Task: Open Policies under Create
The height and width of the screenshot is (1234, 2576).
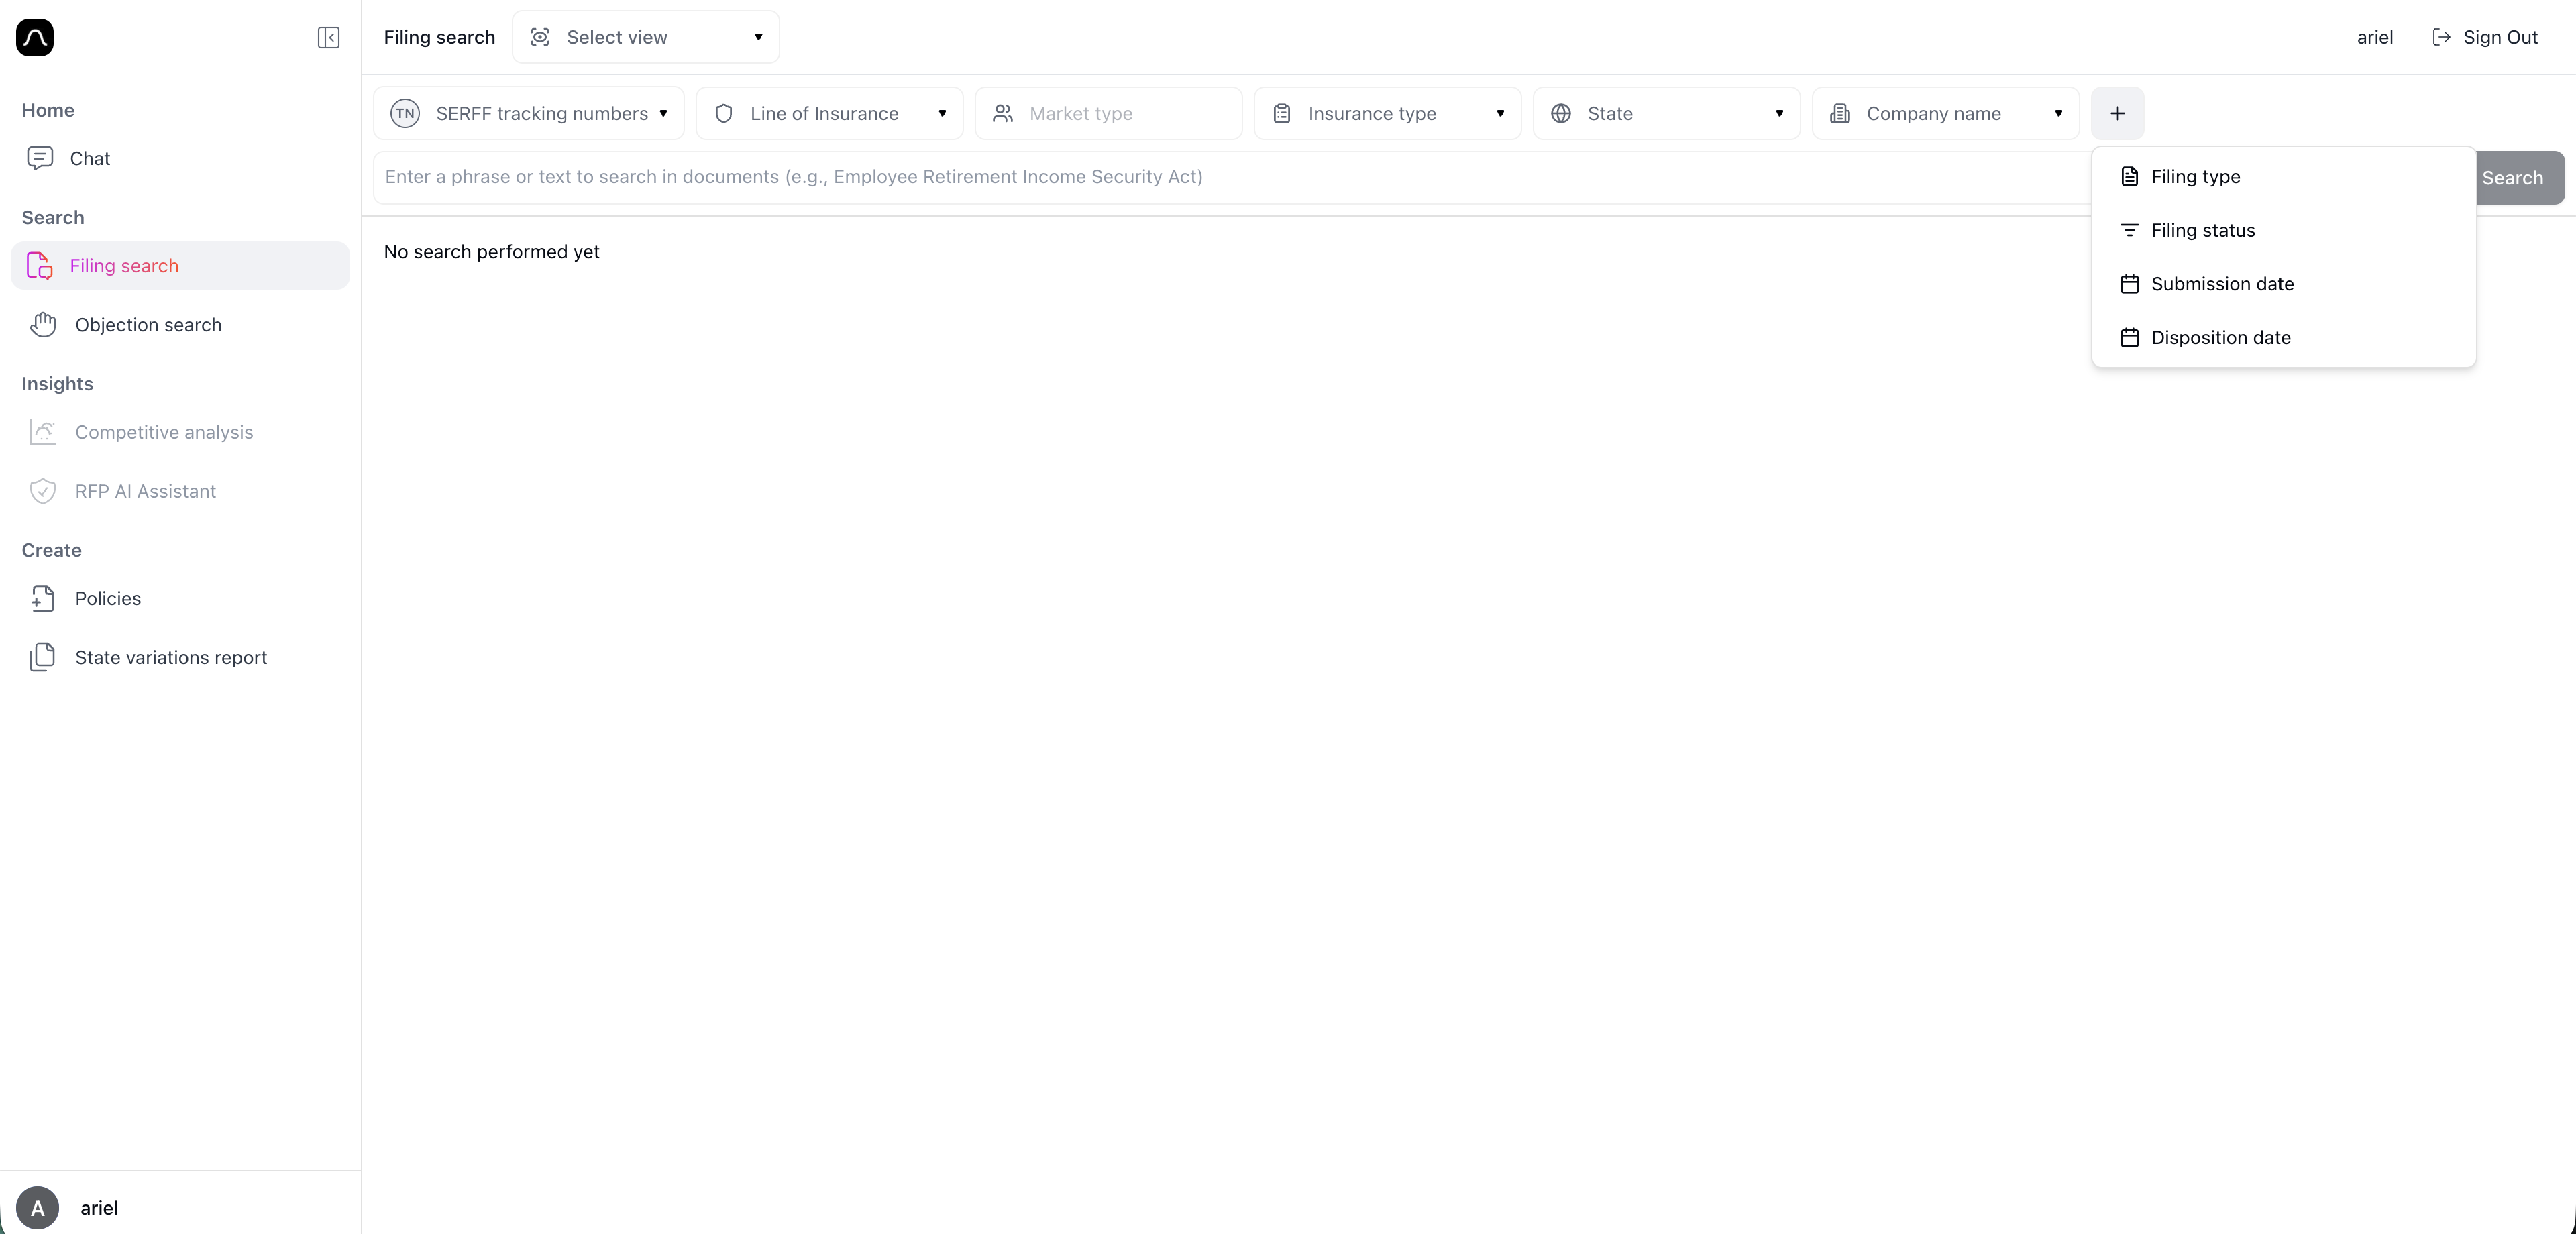Action: [x=107, y=598]
